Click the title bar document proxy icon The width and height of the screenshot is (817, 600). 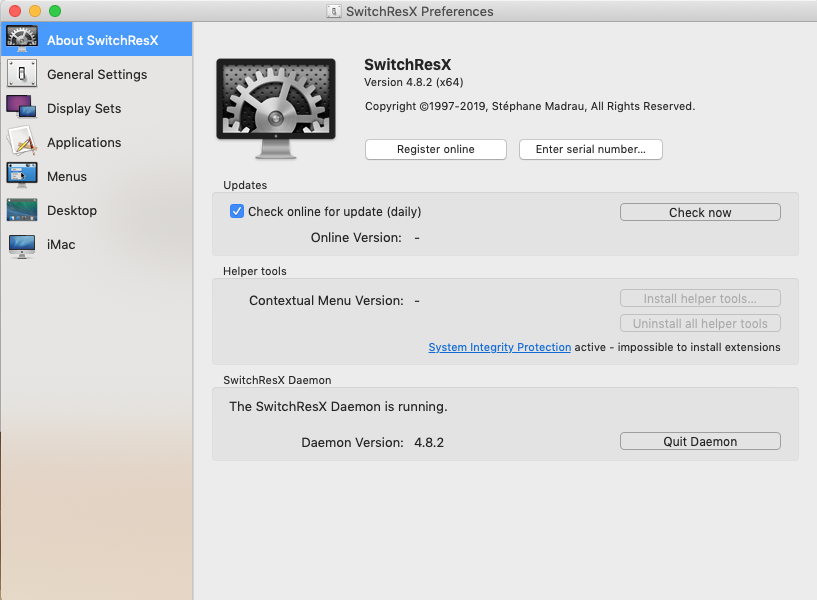click(334, 11)
